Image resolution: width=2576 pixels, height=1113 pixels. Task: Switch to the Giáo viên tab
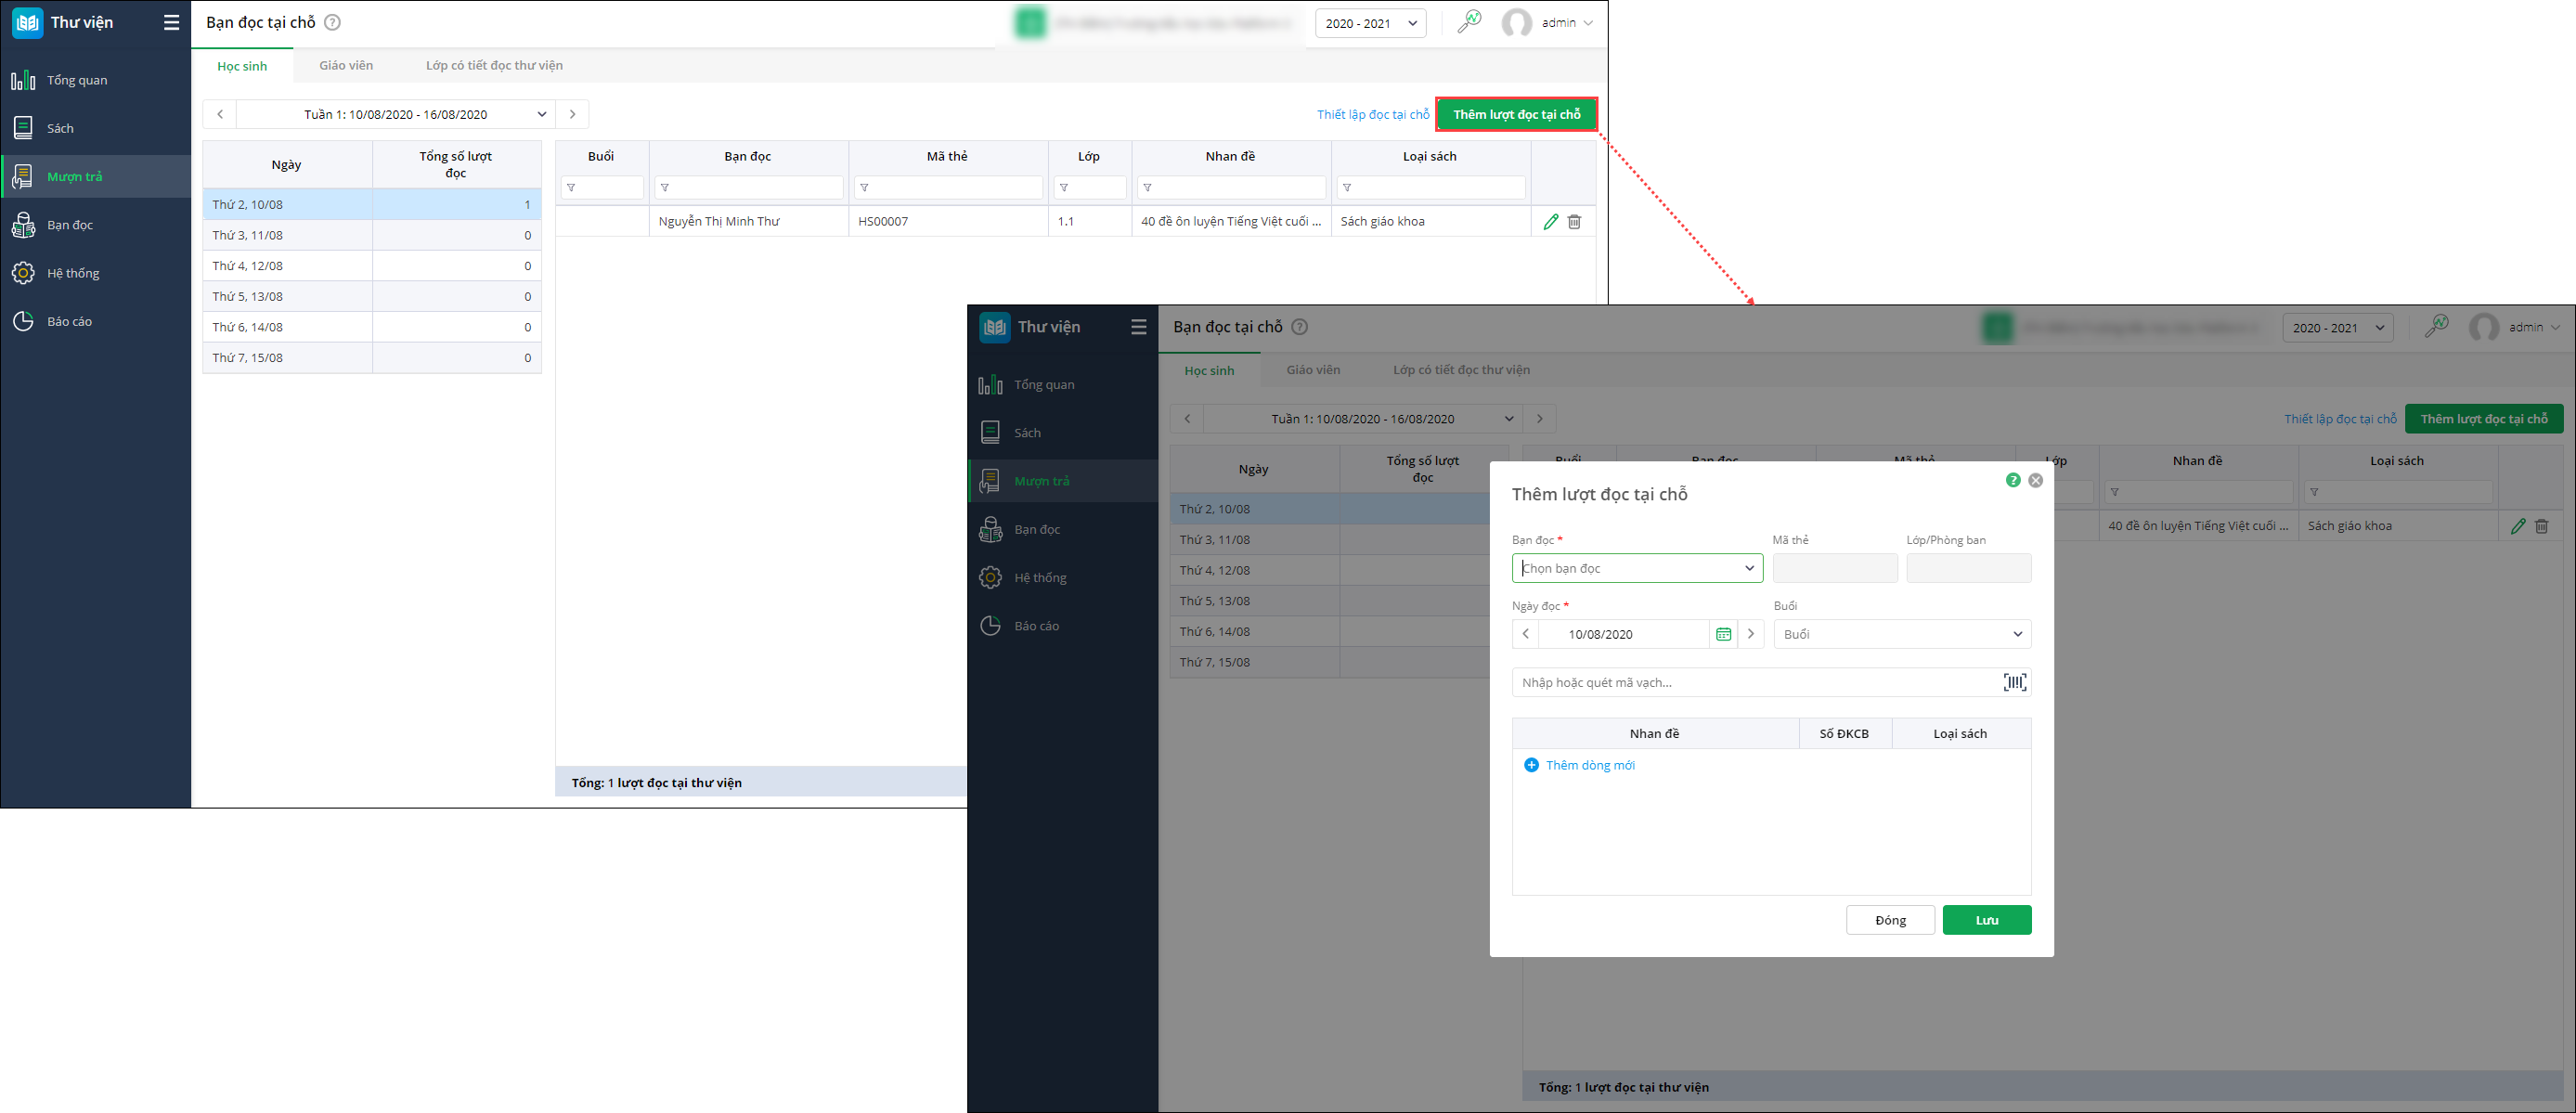point(346,65)
